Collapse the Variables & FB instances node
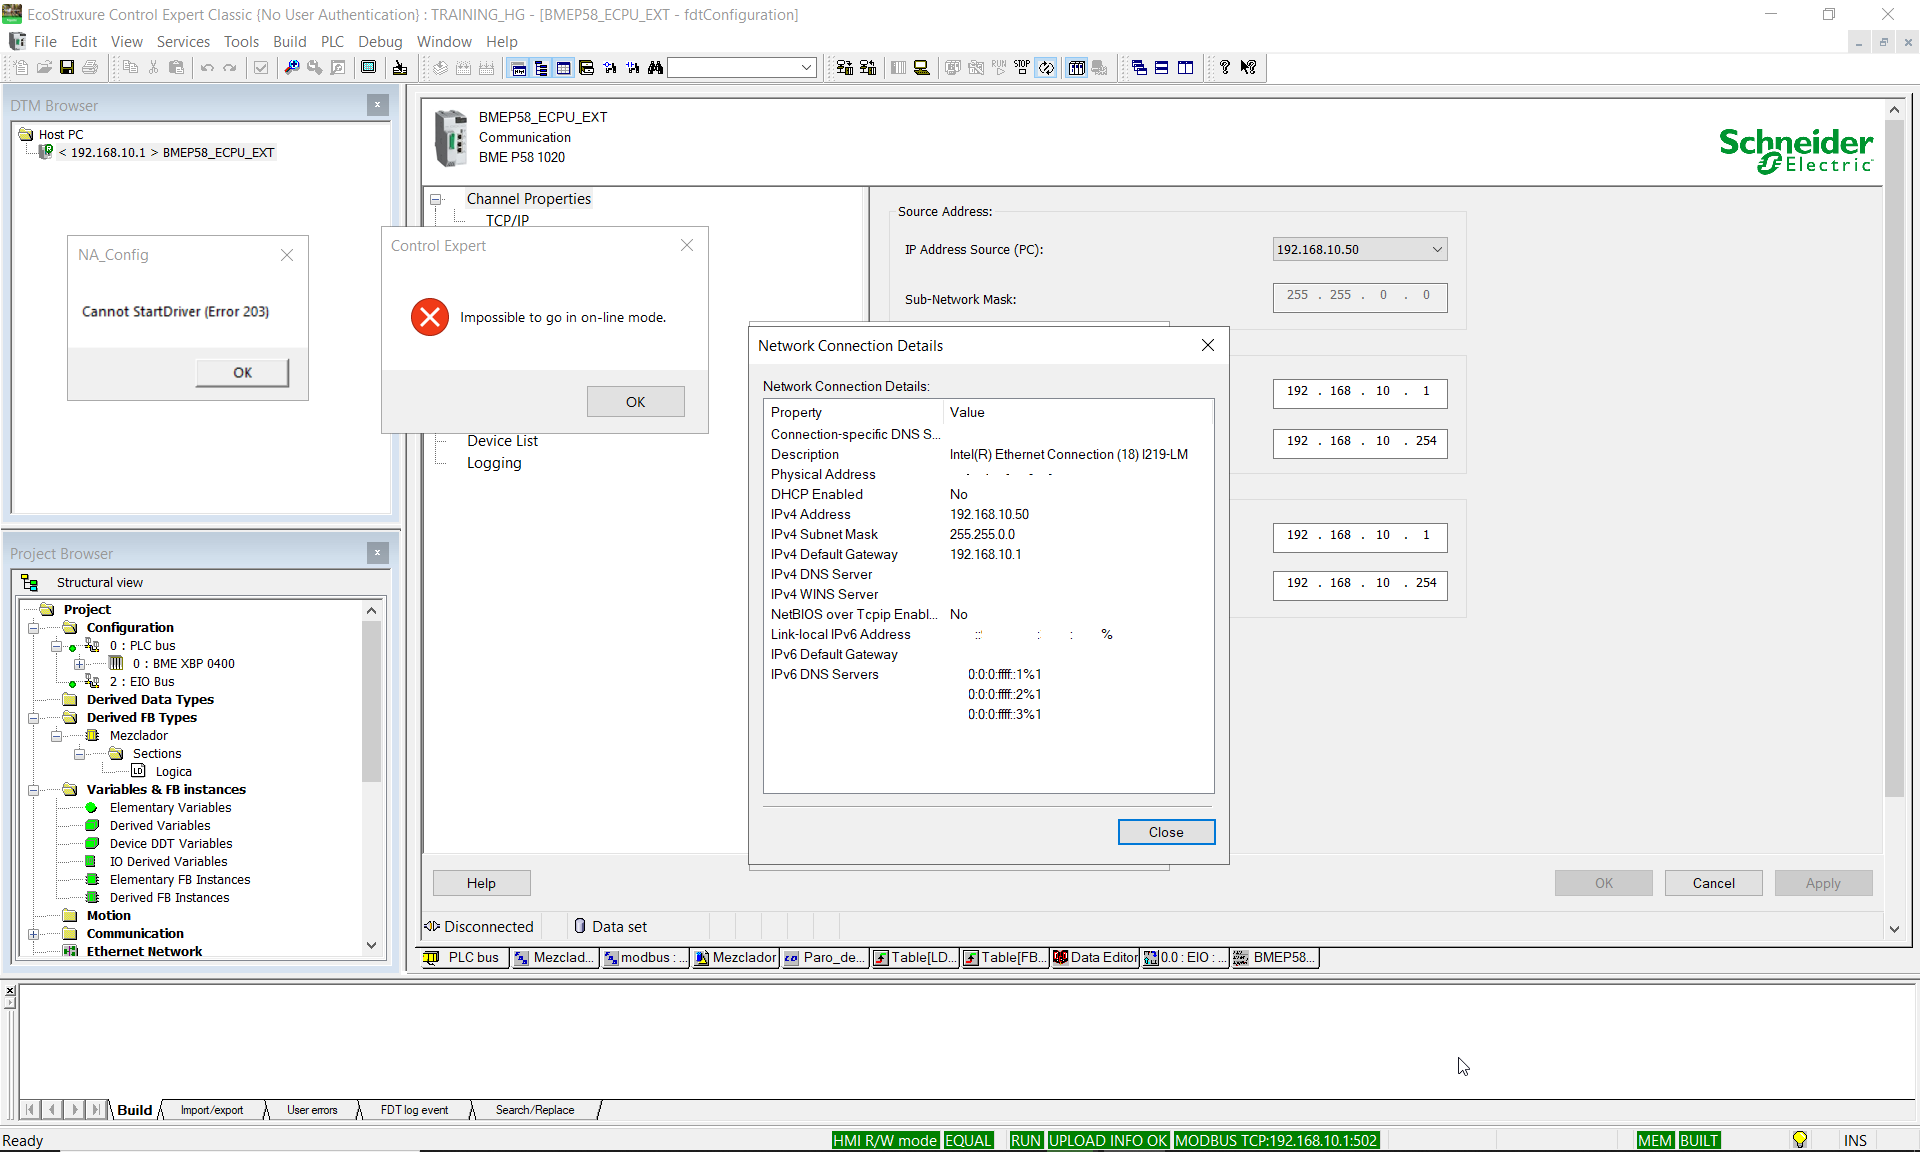This screenshot has width=1920, height=1152. click(33, 790)
